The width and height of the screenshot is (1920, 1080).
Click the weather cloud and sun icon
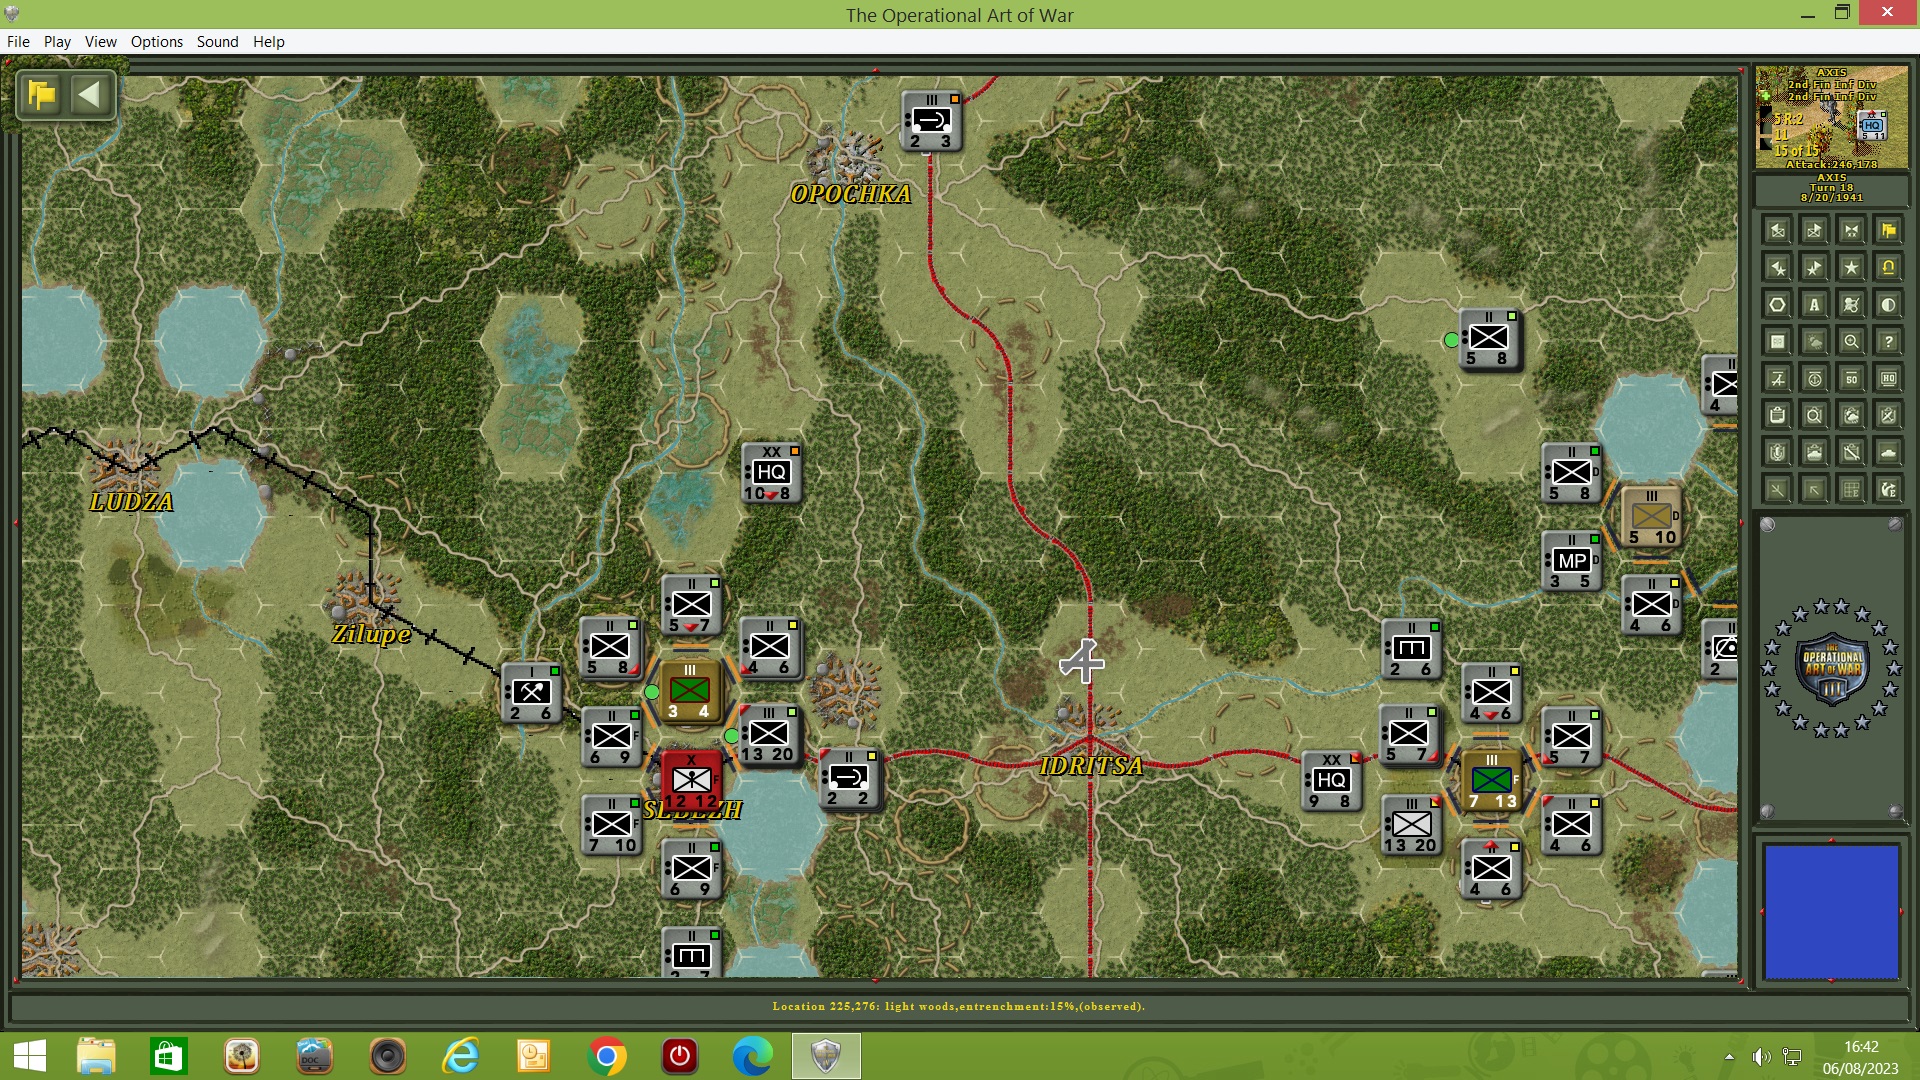click(1814, 342)
